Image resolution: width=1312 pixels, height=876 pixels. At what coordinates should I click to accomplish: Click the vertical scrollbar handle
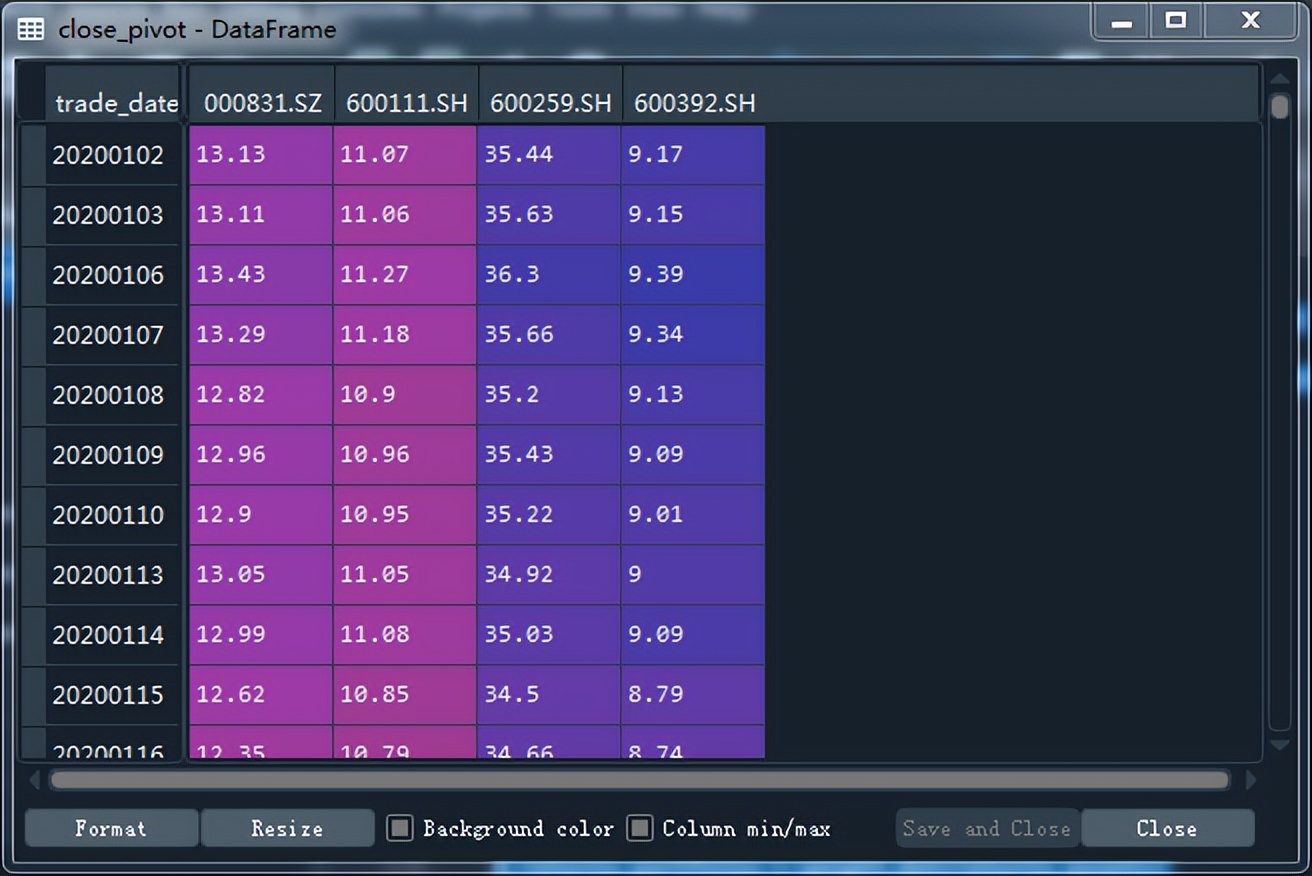coord(1279,106)
